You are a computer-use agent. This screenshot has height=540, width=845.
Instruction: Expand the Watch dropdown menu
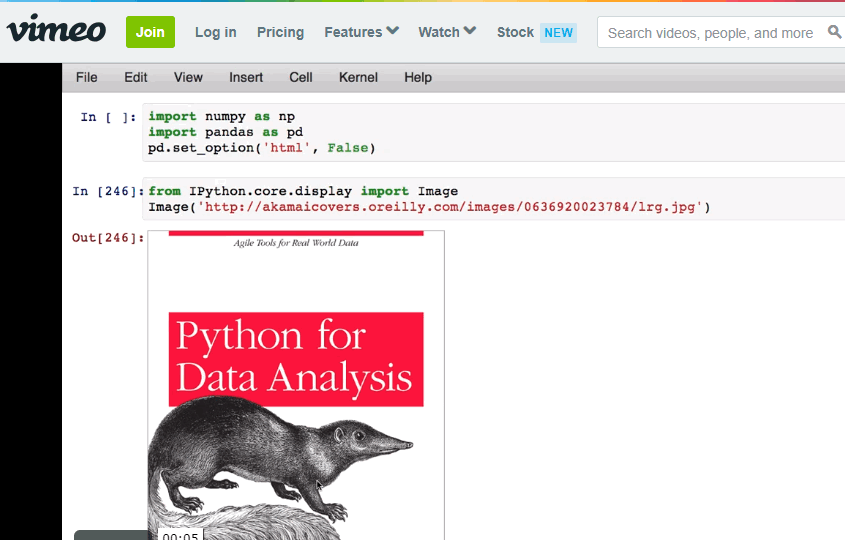447,32
